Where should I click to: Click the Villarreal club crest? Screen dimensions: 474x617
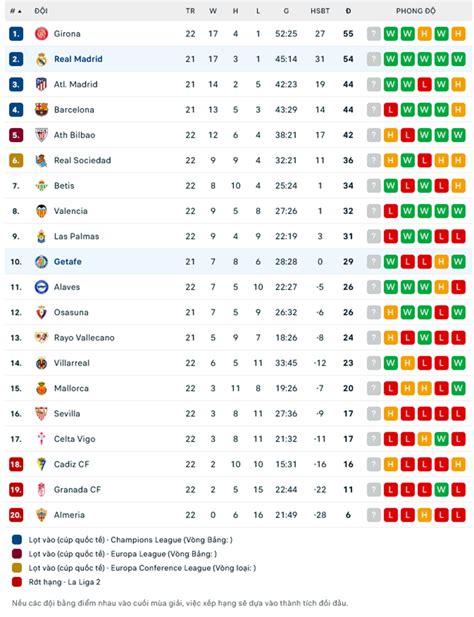click(41, 363)
